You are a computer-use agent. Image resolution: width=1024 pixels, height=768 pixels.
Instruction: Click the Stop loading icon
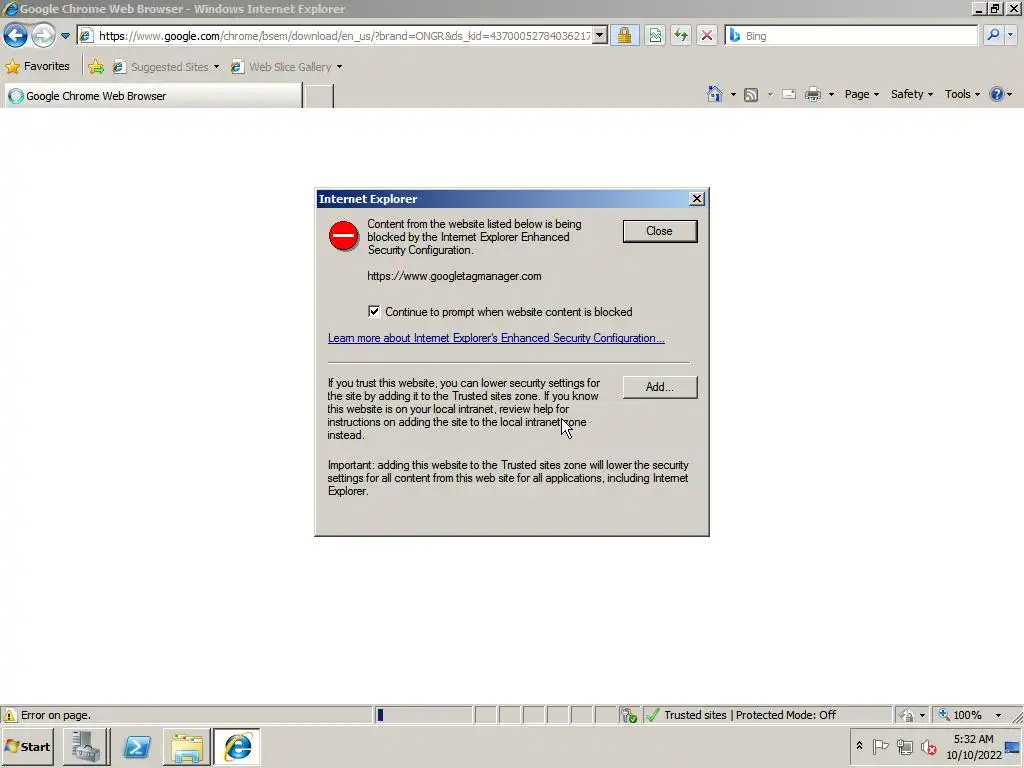pos(707,35)
